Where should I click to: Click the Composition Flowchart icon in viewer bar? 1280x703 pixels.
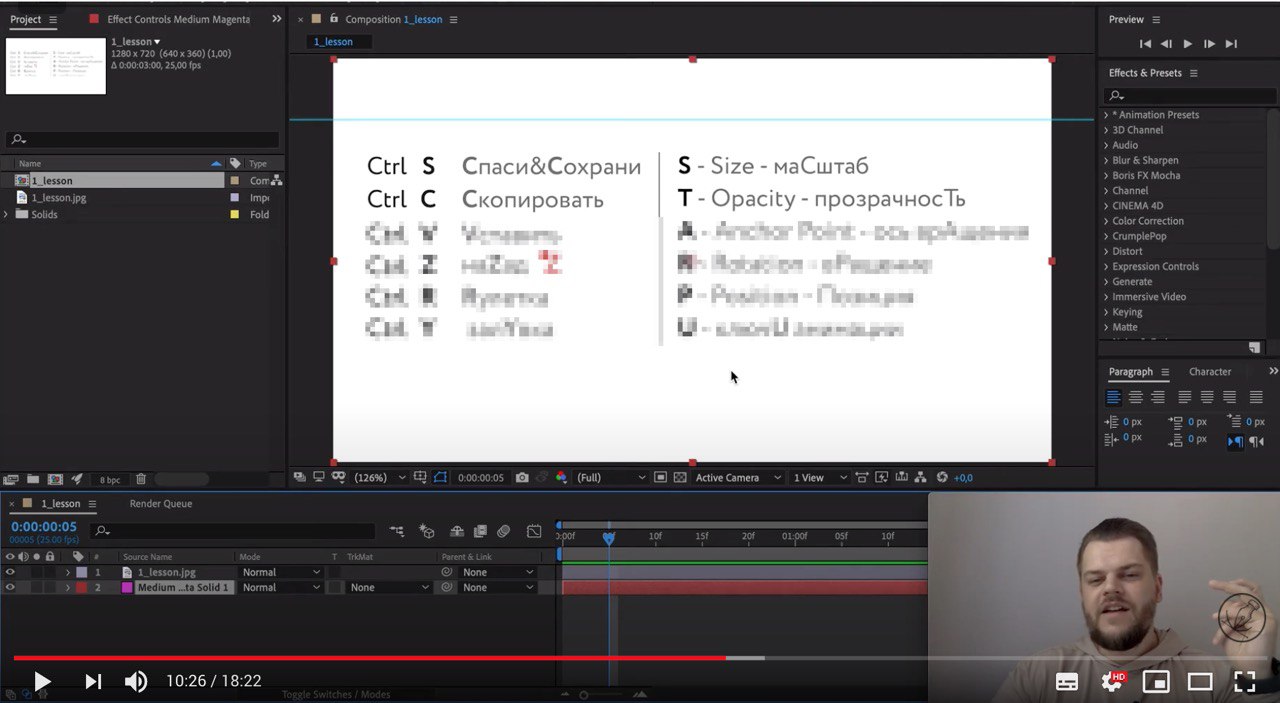pos(920,478)
